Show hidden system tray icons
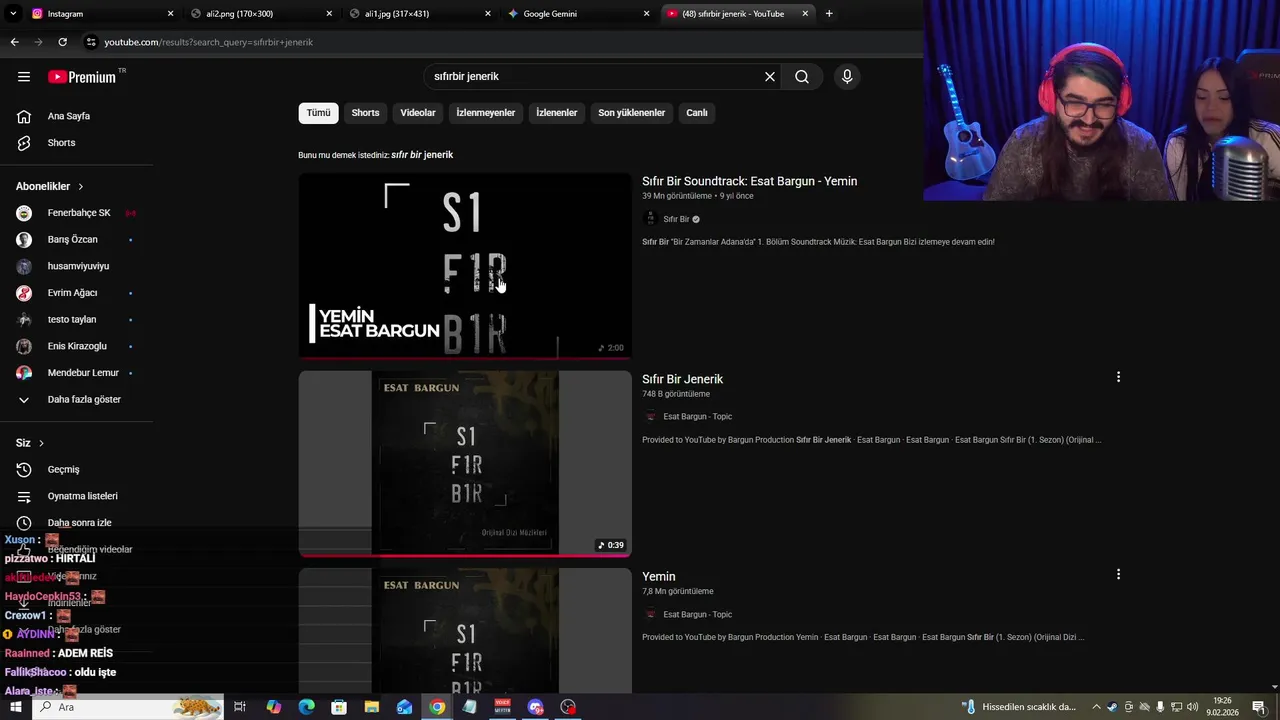This screenshot has height=720, width=1280. 1096,707
